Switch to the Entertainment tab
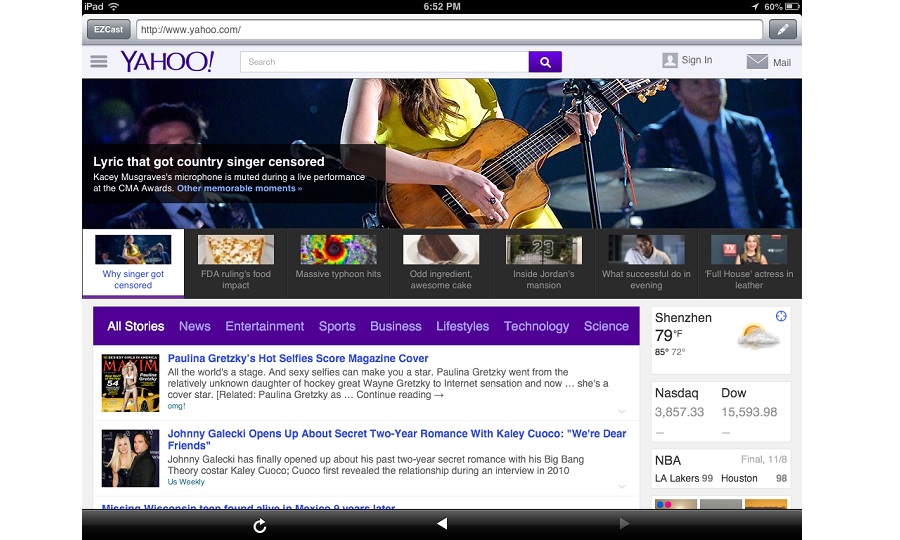This screenshot has height=540, width=900. (x=265, y=326)
